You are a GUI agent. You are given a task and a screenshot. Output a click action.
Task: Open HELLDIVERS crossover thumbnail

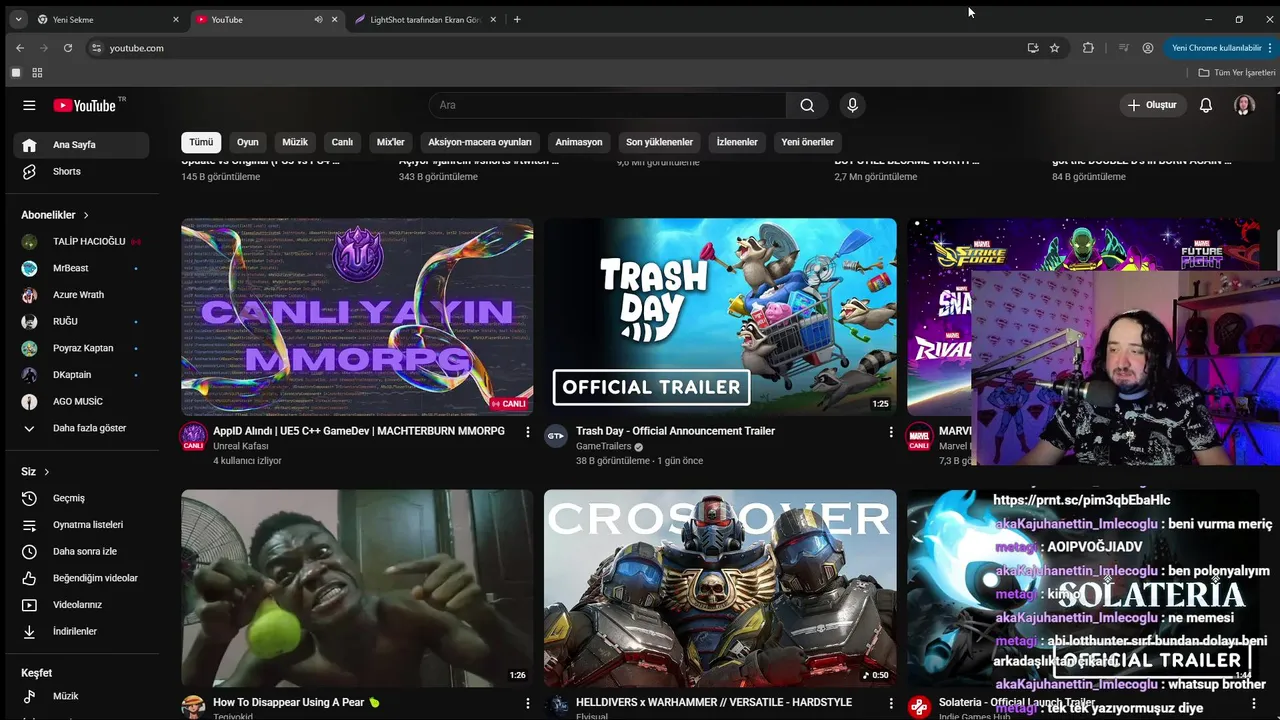pos(720,588)
